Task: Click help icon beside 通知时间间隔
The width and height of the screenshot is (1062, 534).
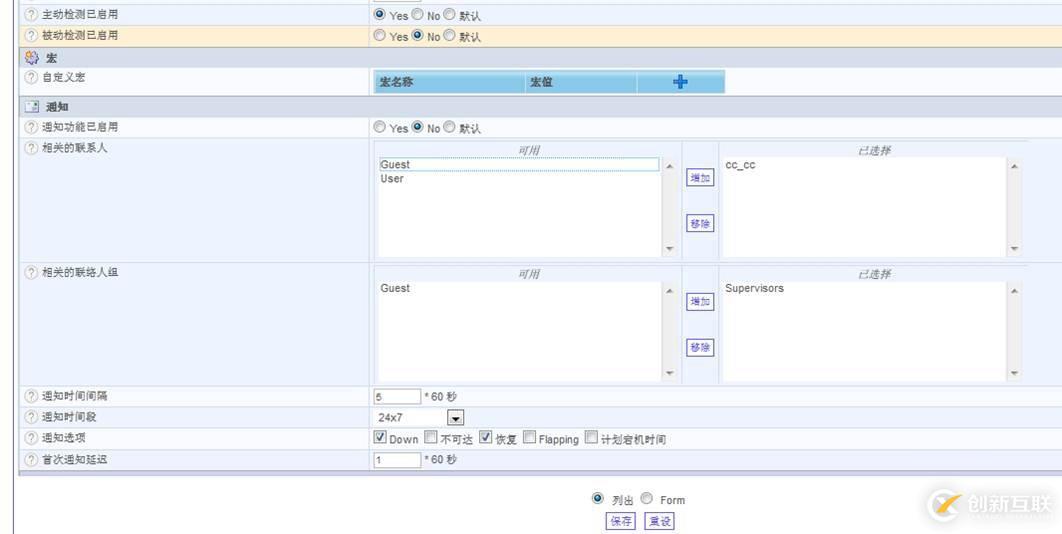Action: [x=31, y=396]
